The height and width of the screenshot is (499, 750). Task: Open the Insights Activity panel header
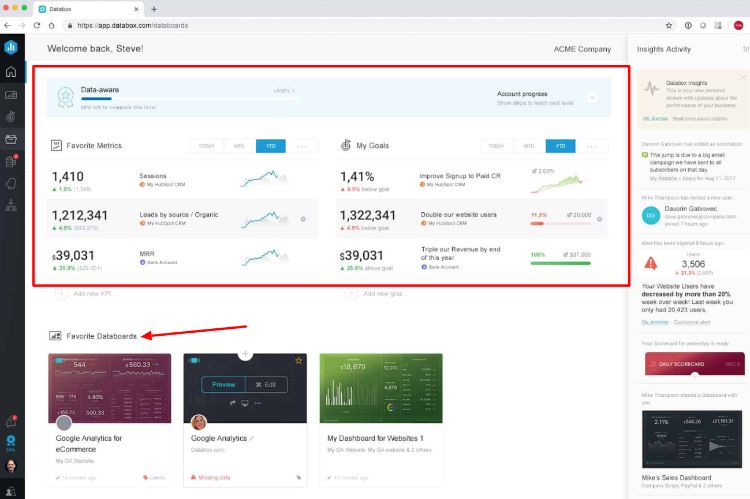coord(664,49)
